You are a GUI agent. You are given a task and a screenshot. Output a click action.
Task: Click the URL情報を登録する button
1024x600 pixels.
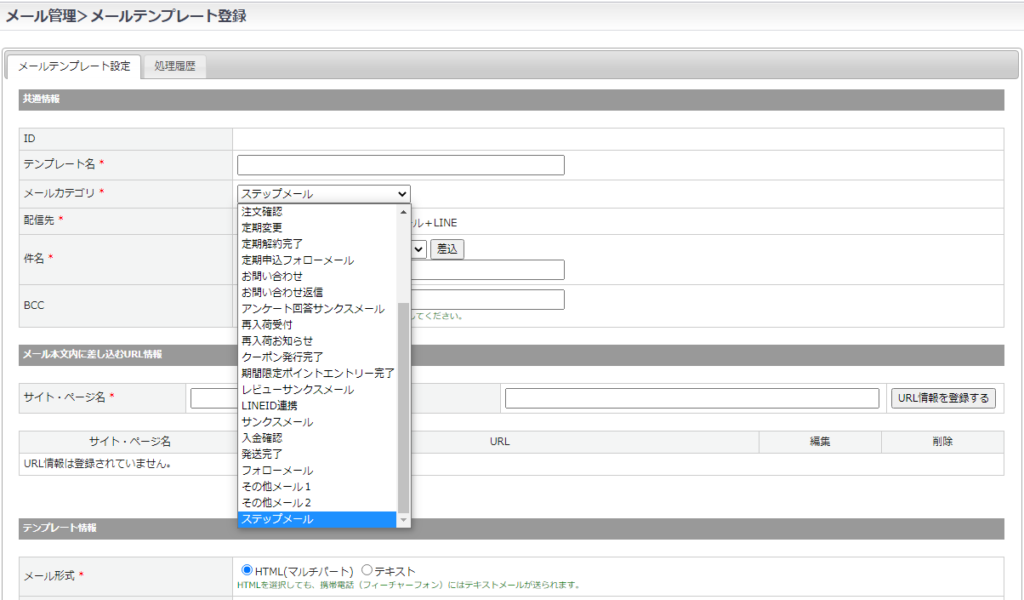click(x=943, y=398)
